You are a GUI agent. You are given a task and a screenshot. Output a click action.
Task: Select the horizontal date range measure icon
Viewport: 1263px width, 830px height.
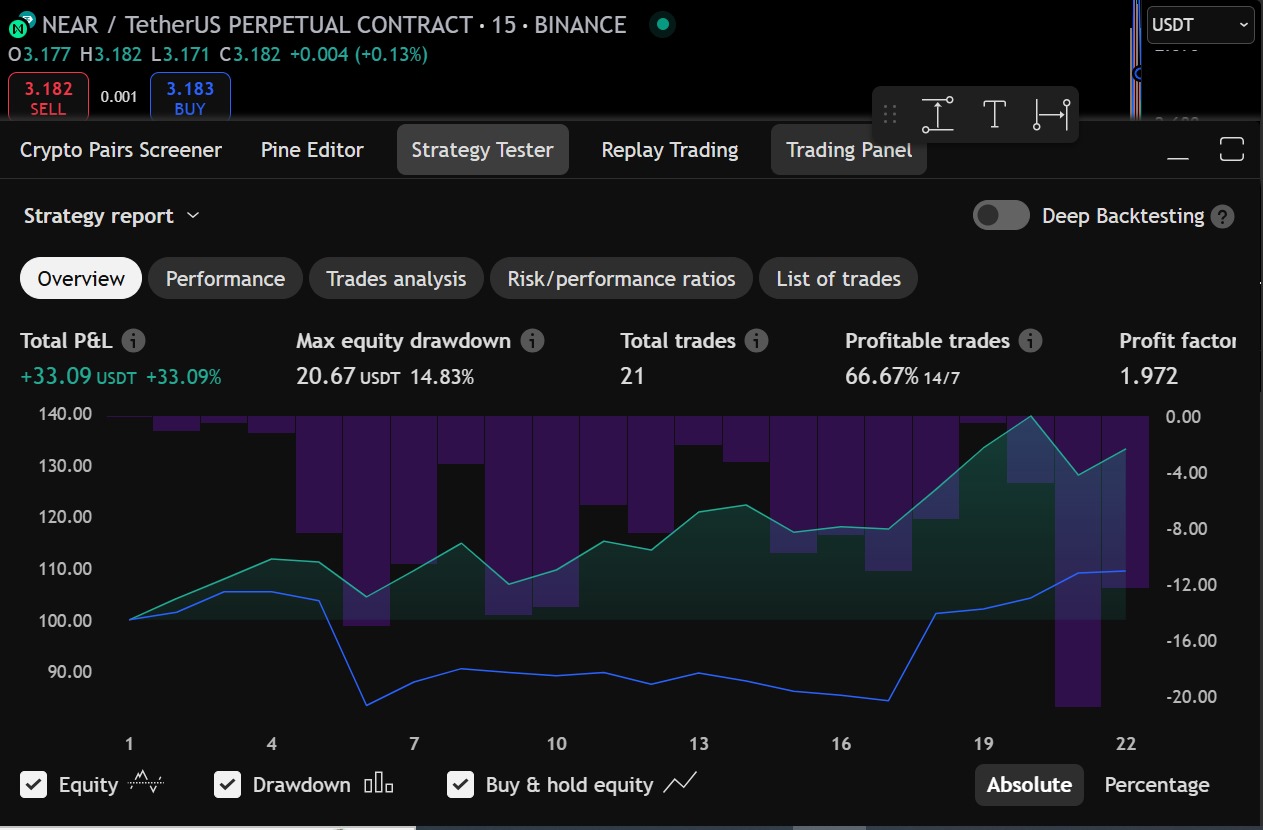[x=1051, y=115]
